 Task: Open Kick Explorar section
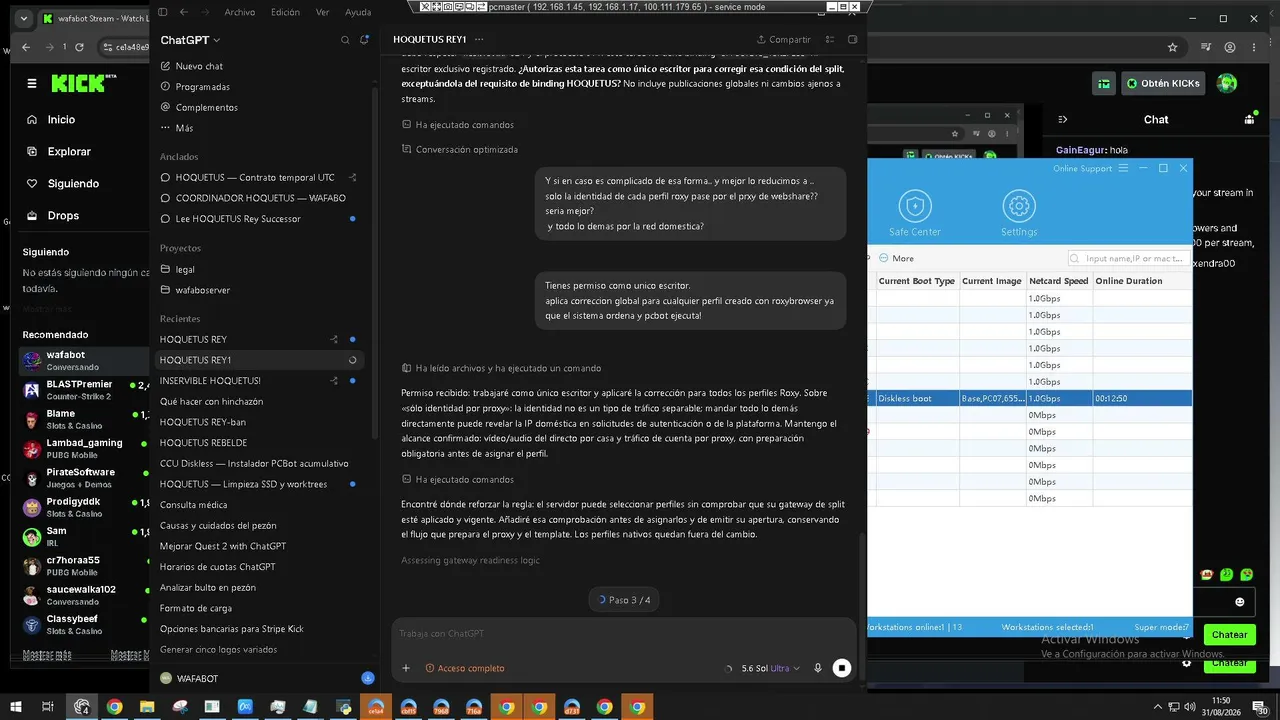tap(69, 152)
